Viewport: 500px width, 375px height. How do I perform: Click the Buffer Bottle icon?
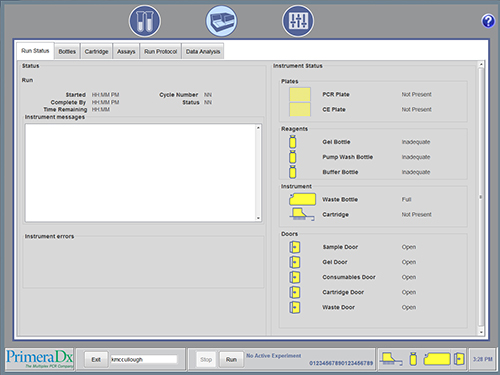(x=293, y=172)
